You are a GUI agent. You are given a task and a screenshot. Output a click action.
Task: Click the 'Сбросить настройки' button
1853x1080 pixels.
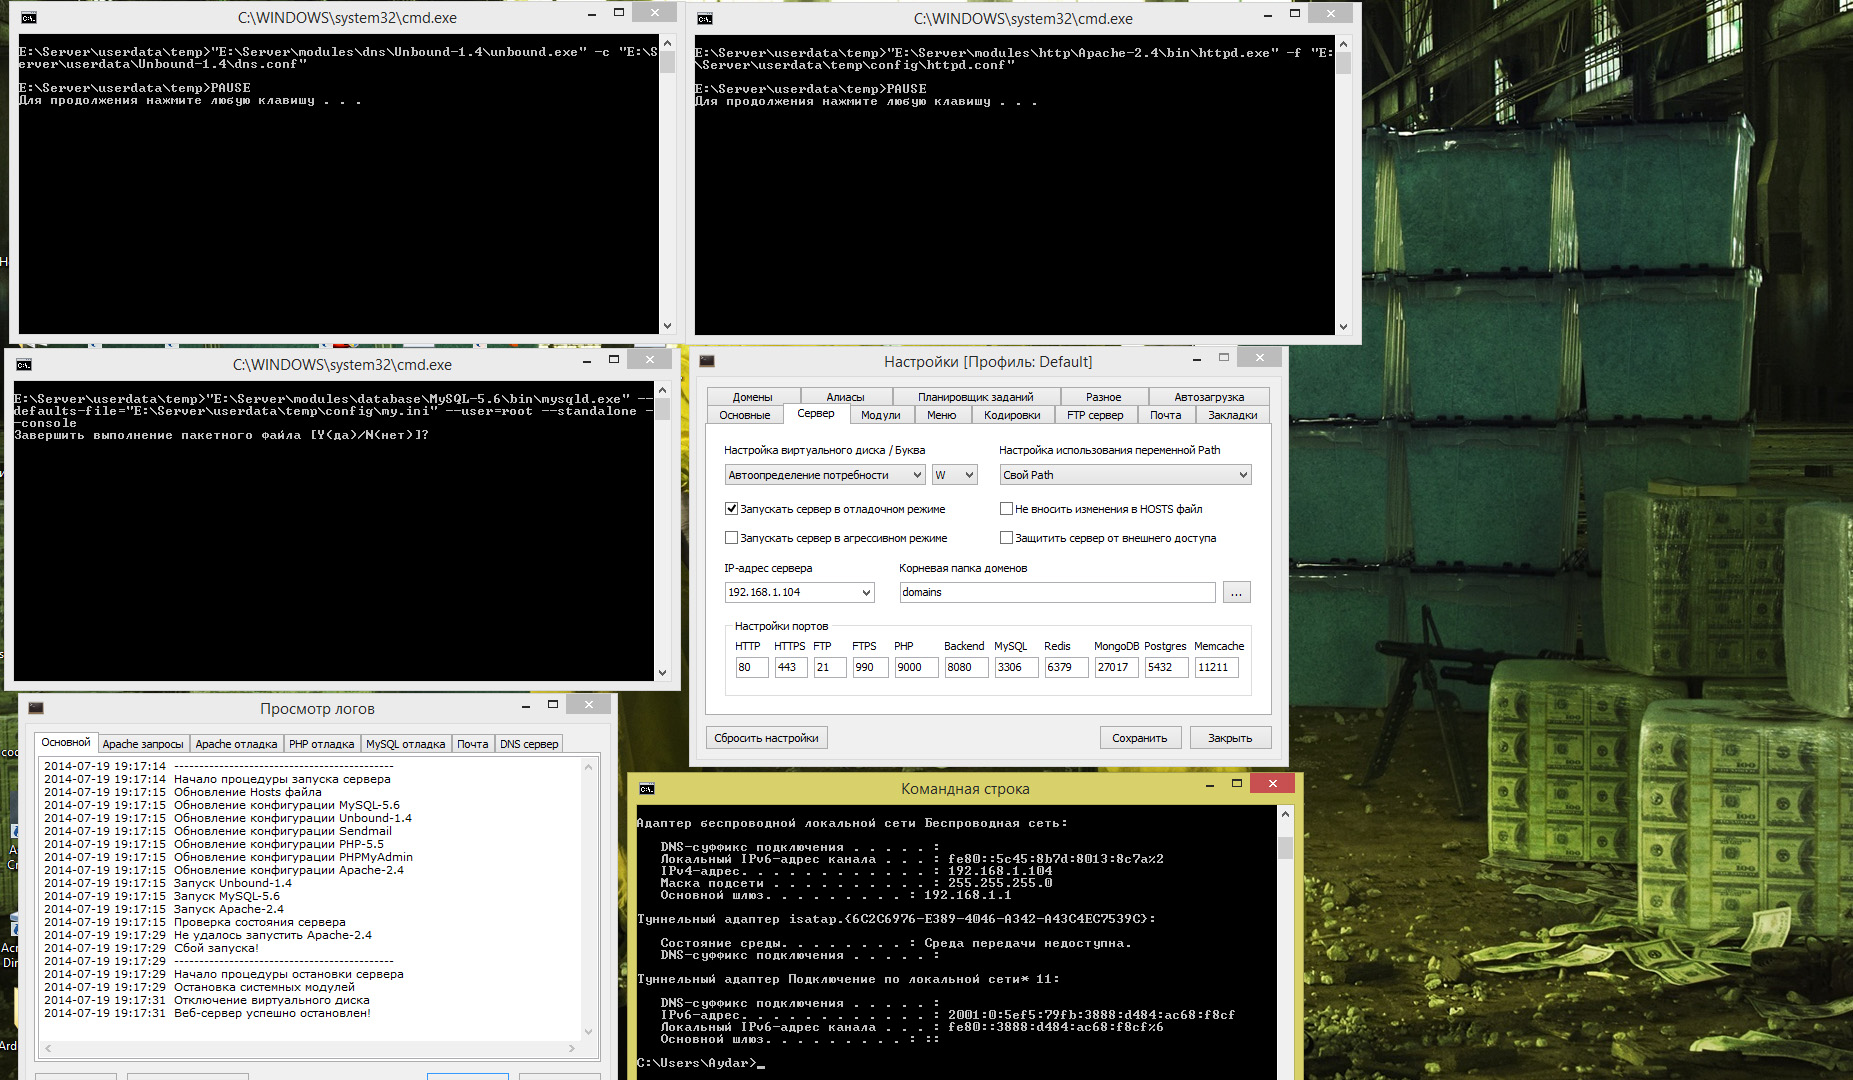(766, 738)
